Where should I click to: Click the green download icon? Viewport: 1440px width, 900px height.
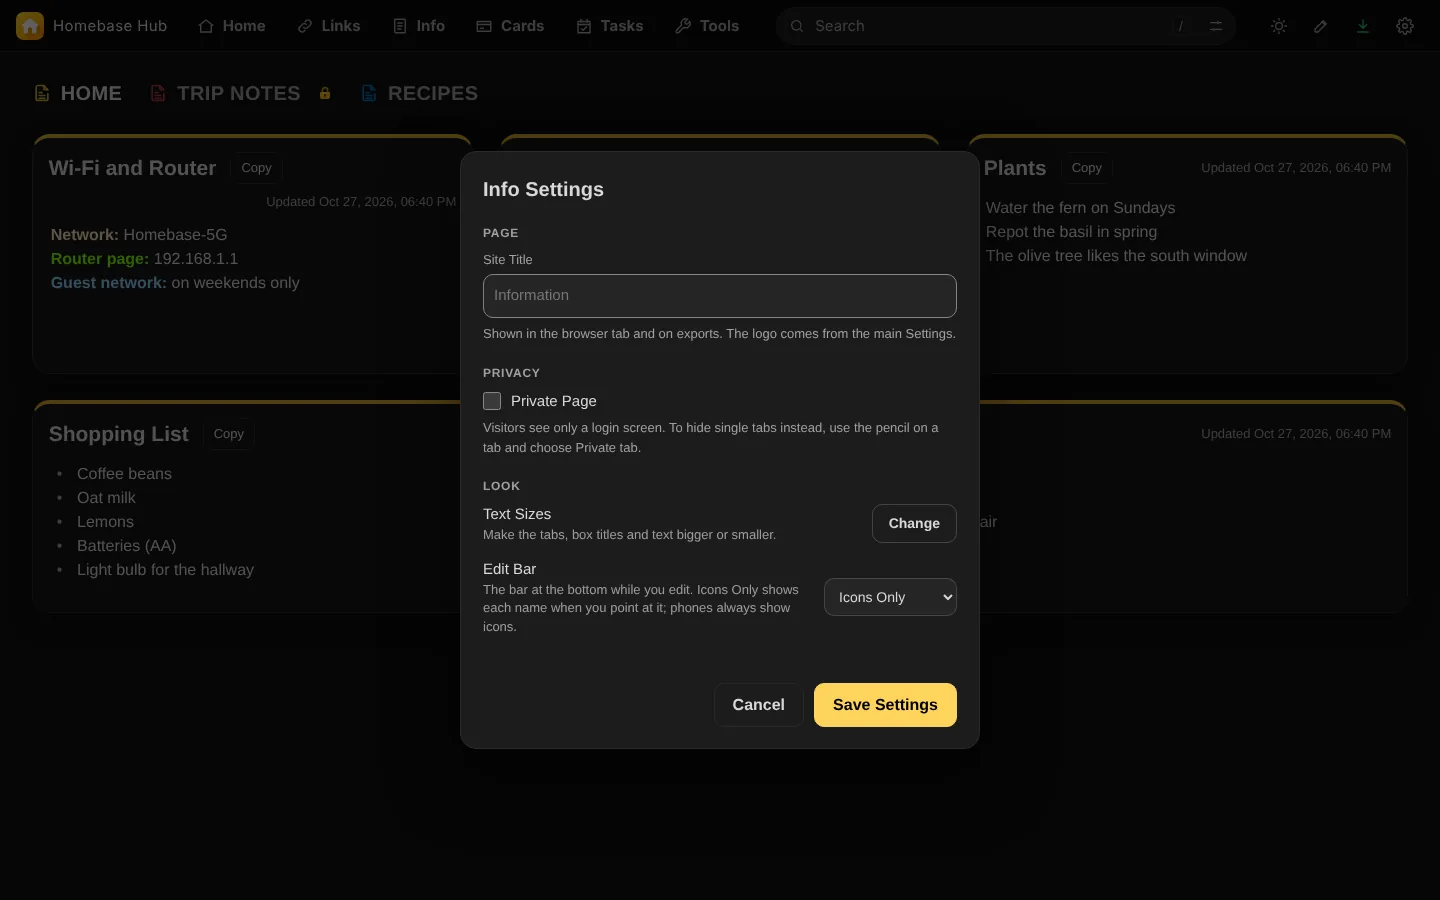tap(1363, 26)
